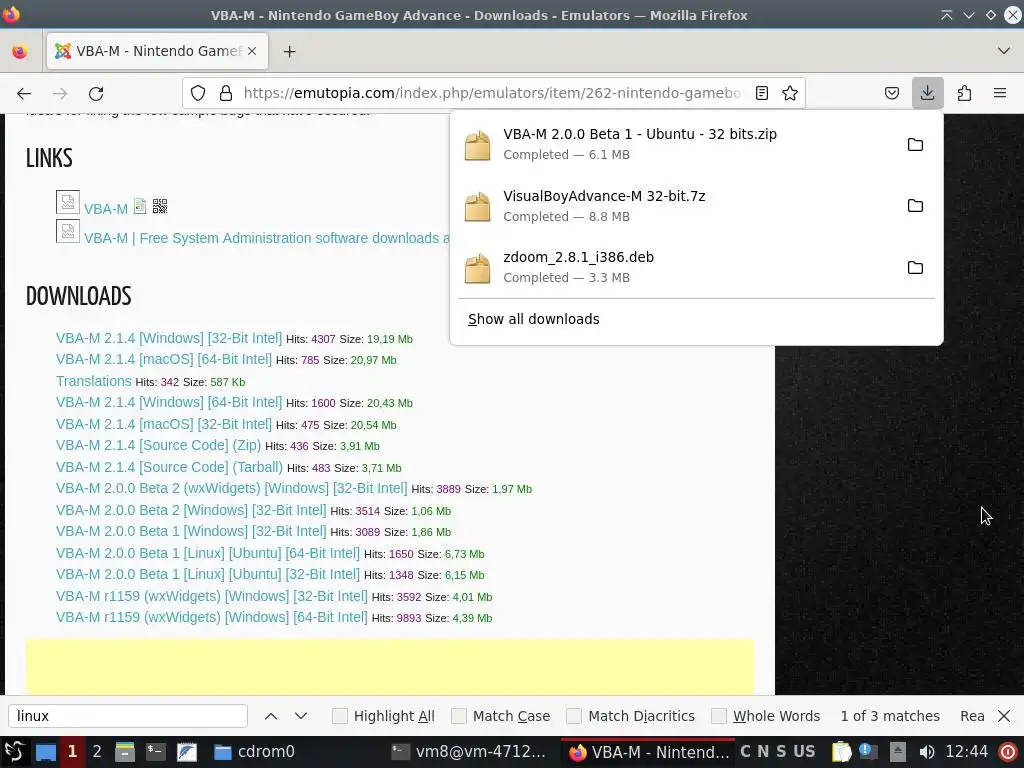This screenshot has height=768, width=1024.
Task: Download VBA-M 2.1.4 Source Code Zip
Action: click(x=158, y=445)
